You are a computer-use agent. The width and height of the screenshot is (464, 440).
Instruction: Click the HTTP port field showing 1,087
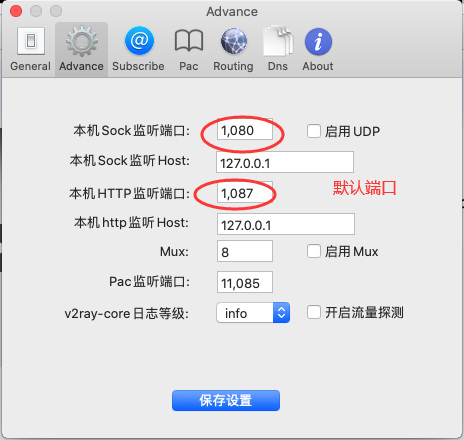[x=245, y=192]
